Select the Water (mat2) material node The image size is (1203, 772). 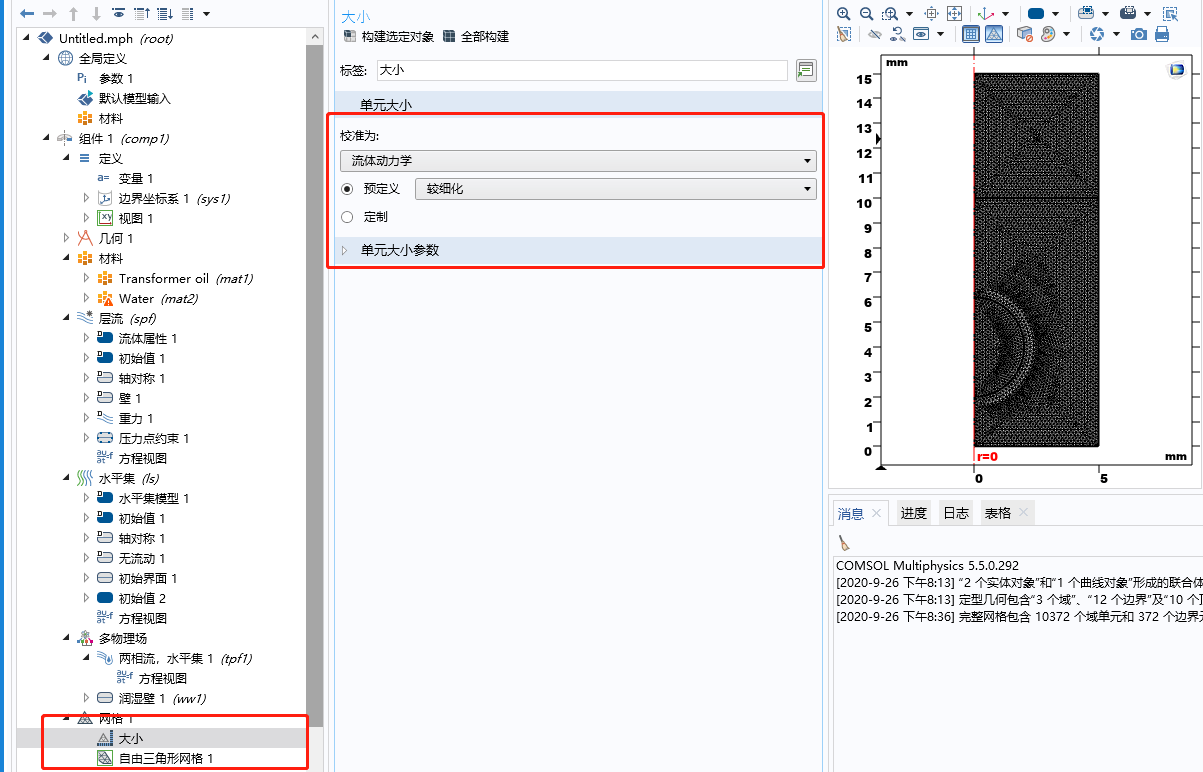pyautogui.click(x=158, y=298)
